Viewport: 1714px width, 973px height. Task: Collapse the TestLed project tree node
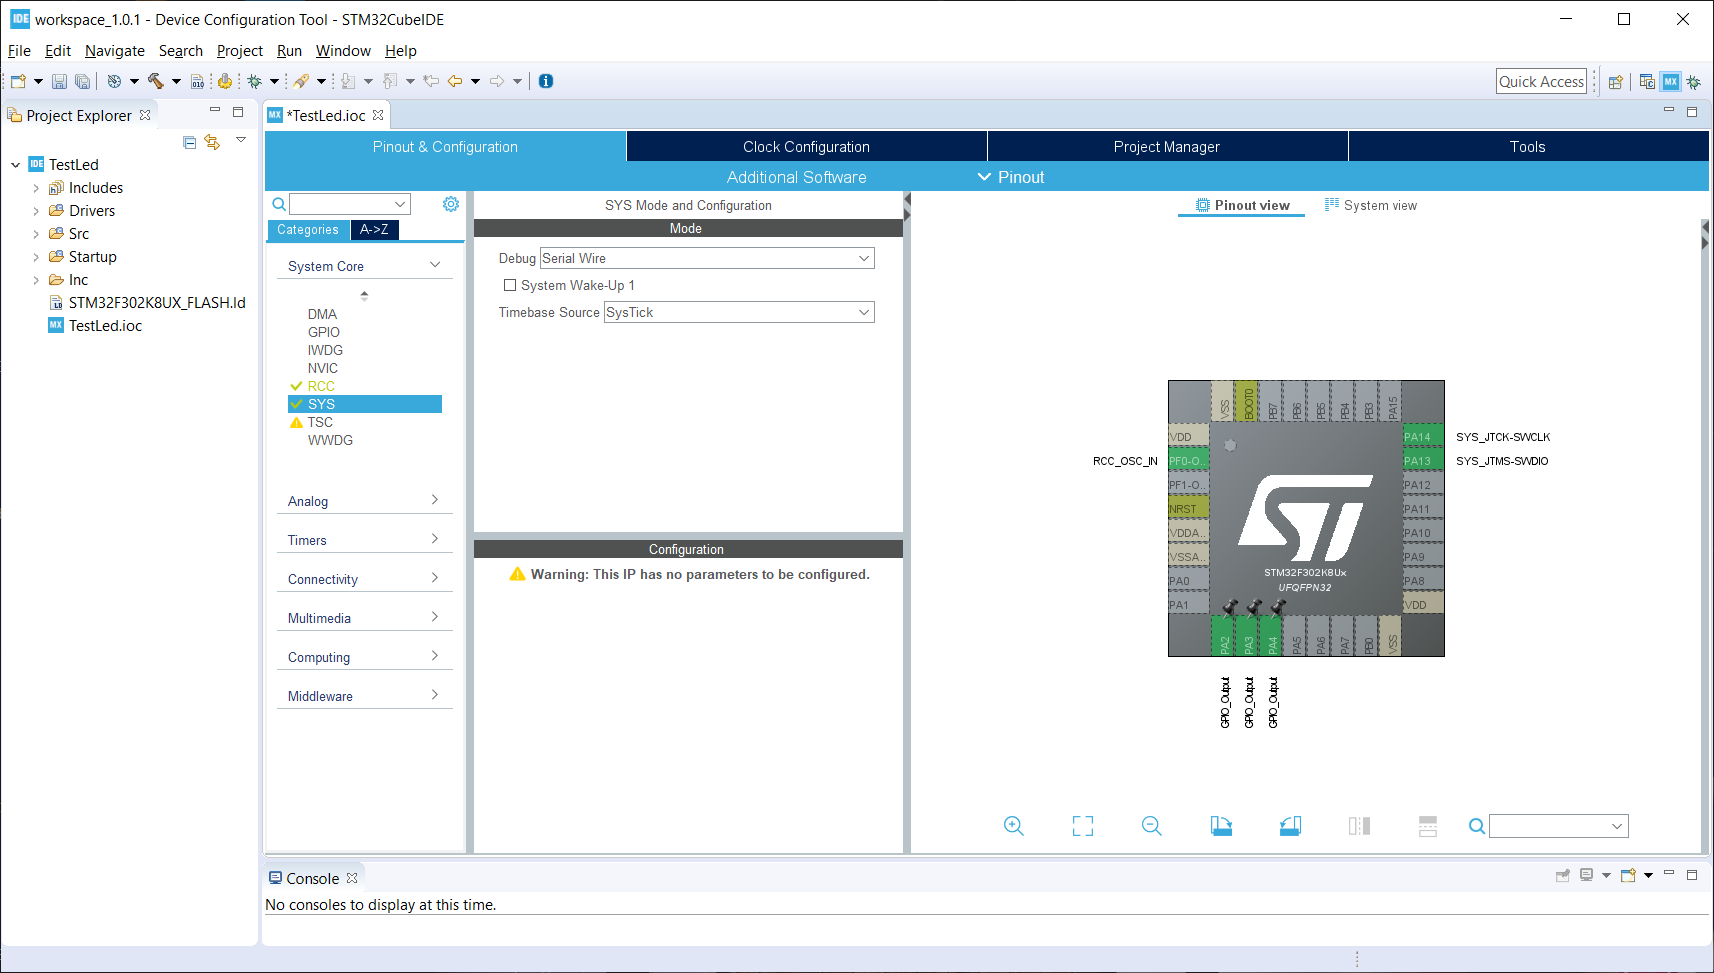16,165
